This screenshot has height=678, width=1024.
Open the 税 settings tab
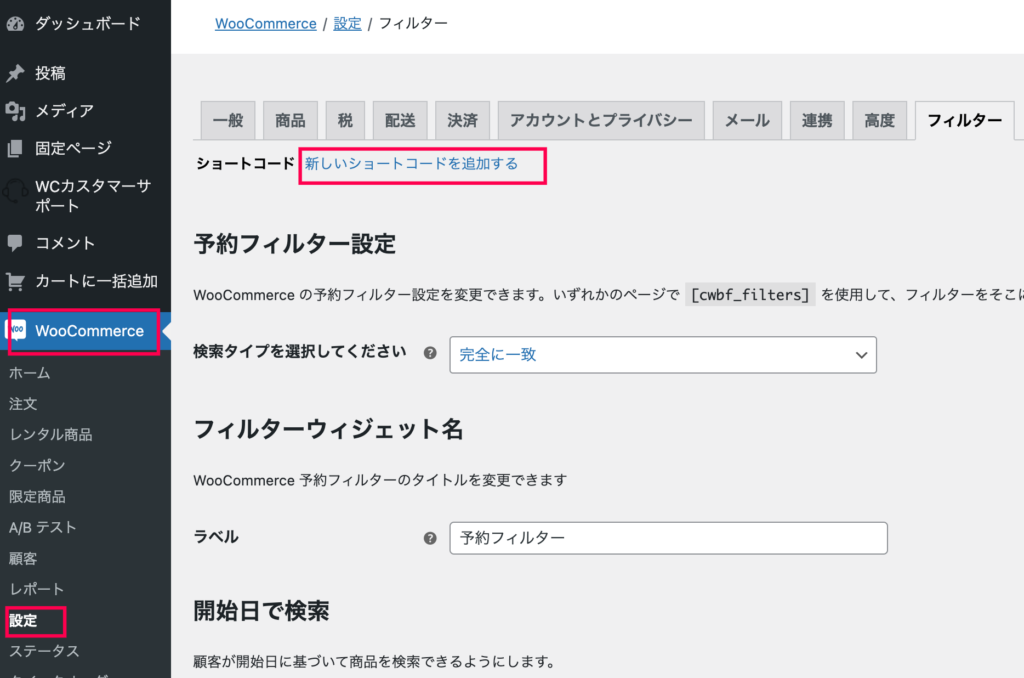(345, 121)
